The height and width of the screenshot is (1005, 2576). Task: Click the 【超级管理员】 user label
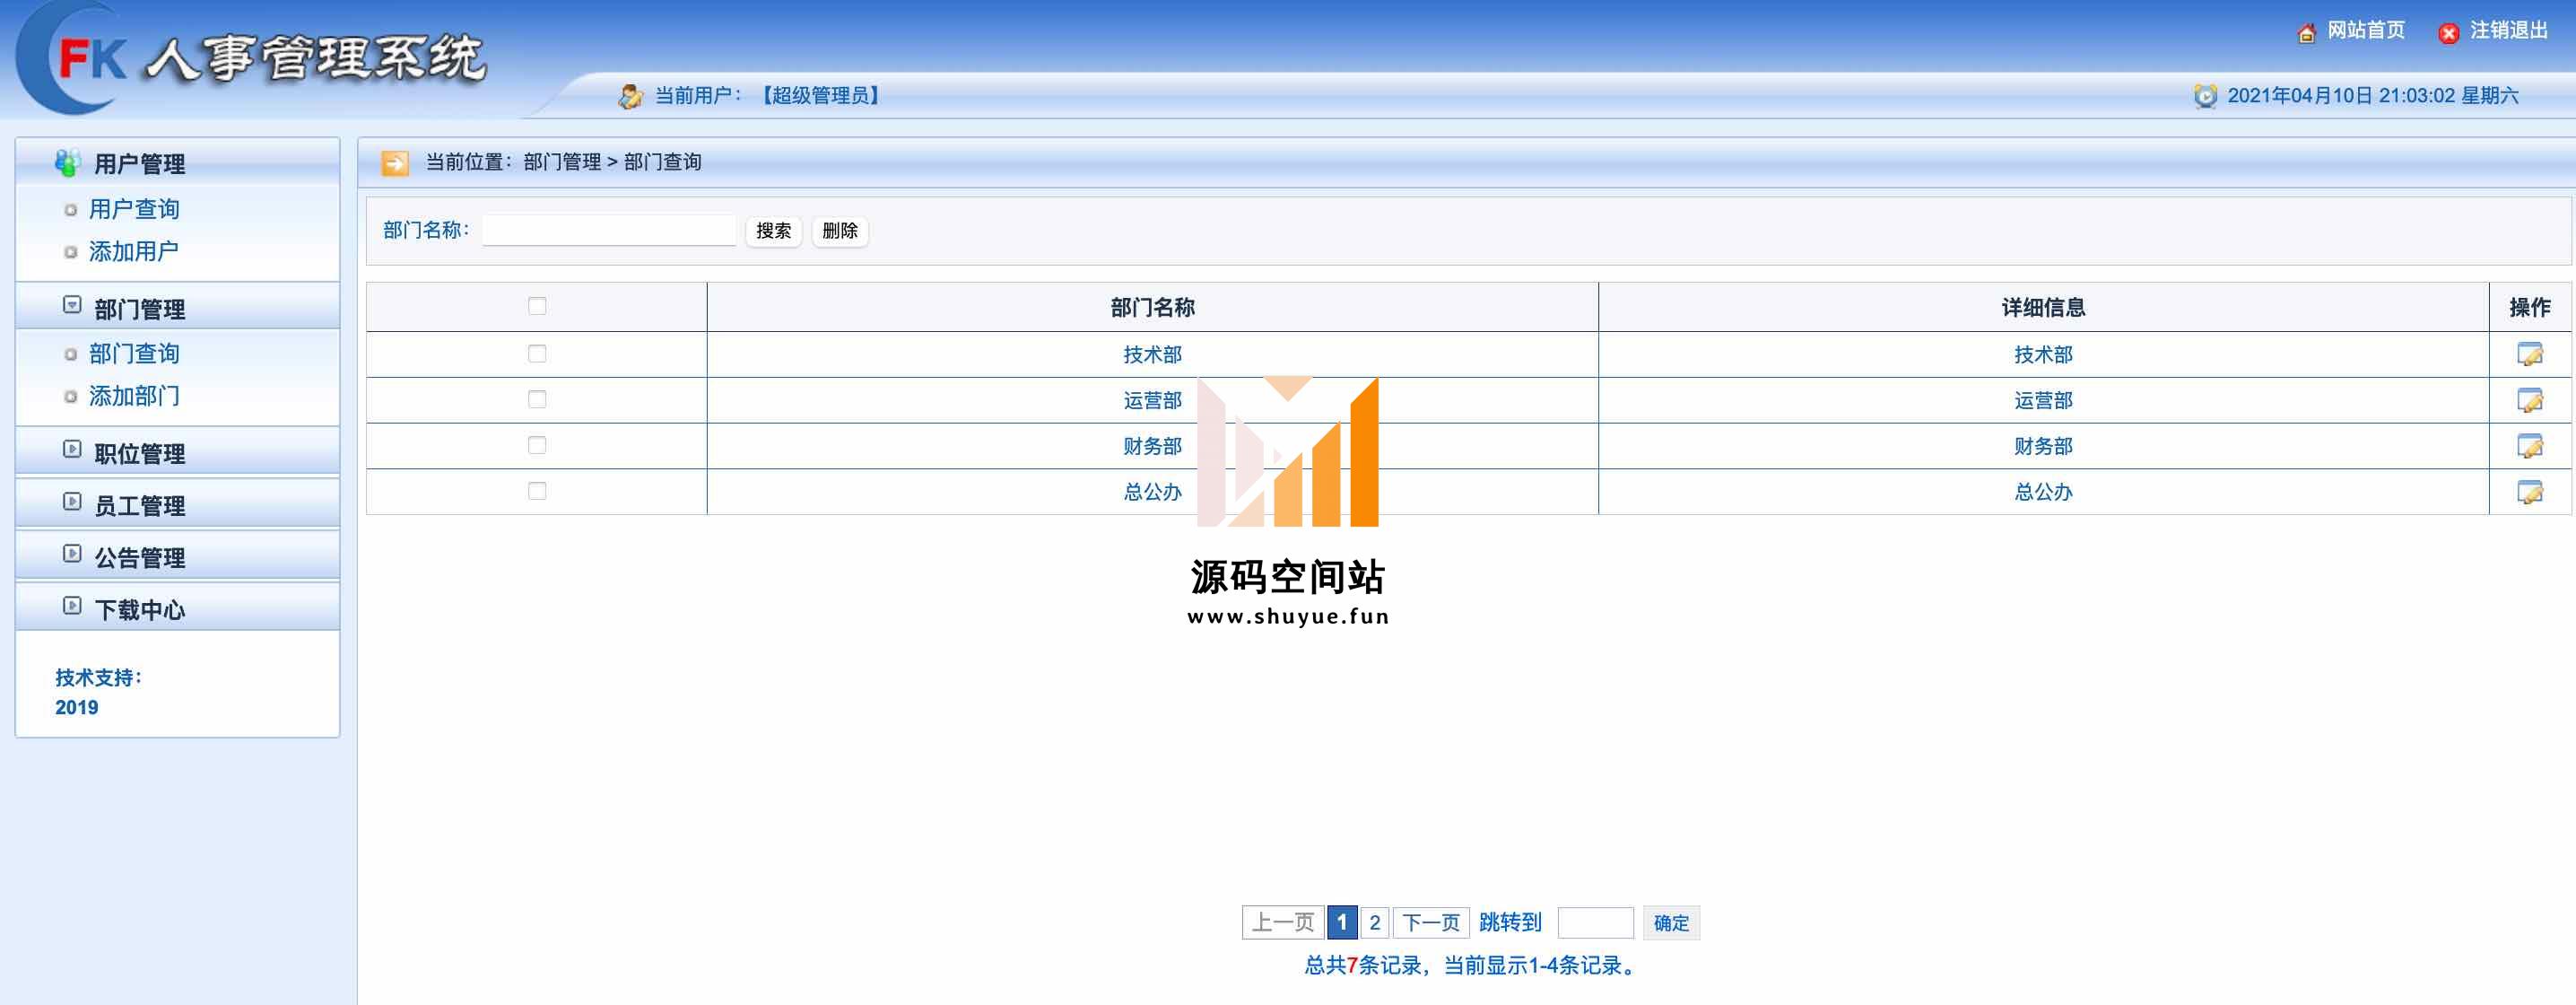click(x=820, y=96)
